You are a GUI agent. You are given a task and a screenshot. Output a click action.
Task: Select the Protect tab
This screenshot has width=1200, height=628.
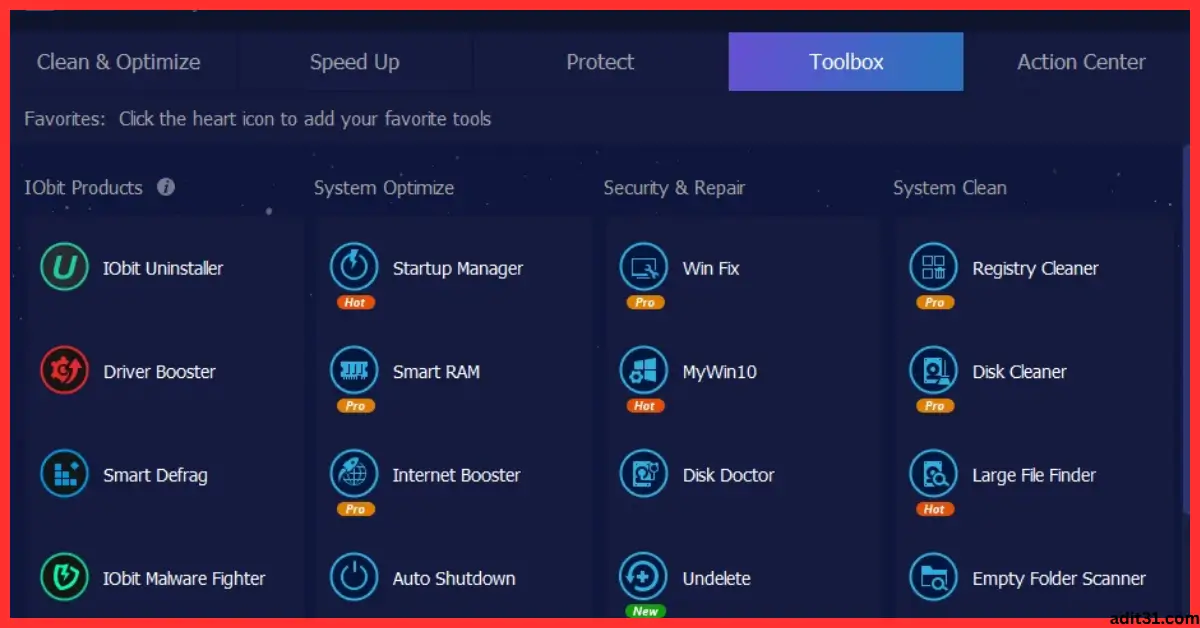[600, 62]
